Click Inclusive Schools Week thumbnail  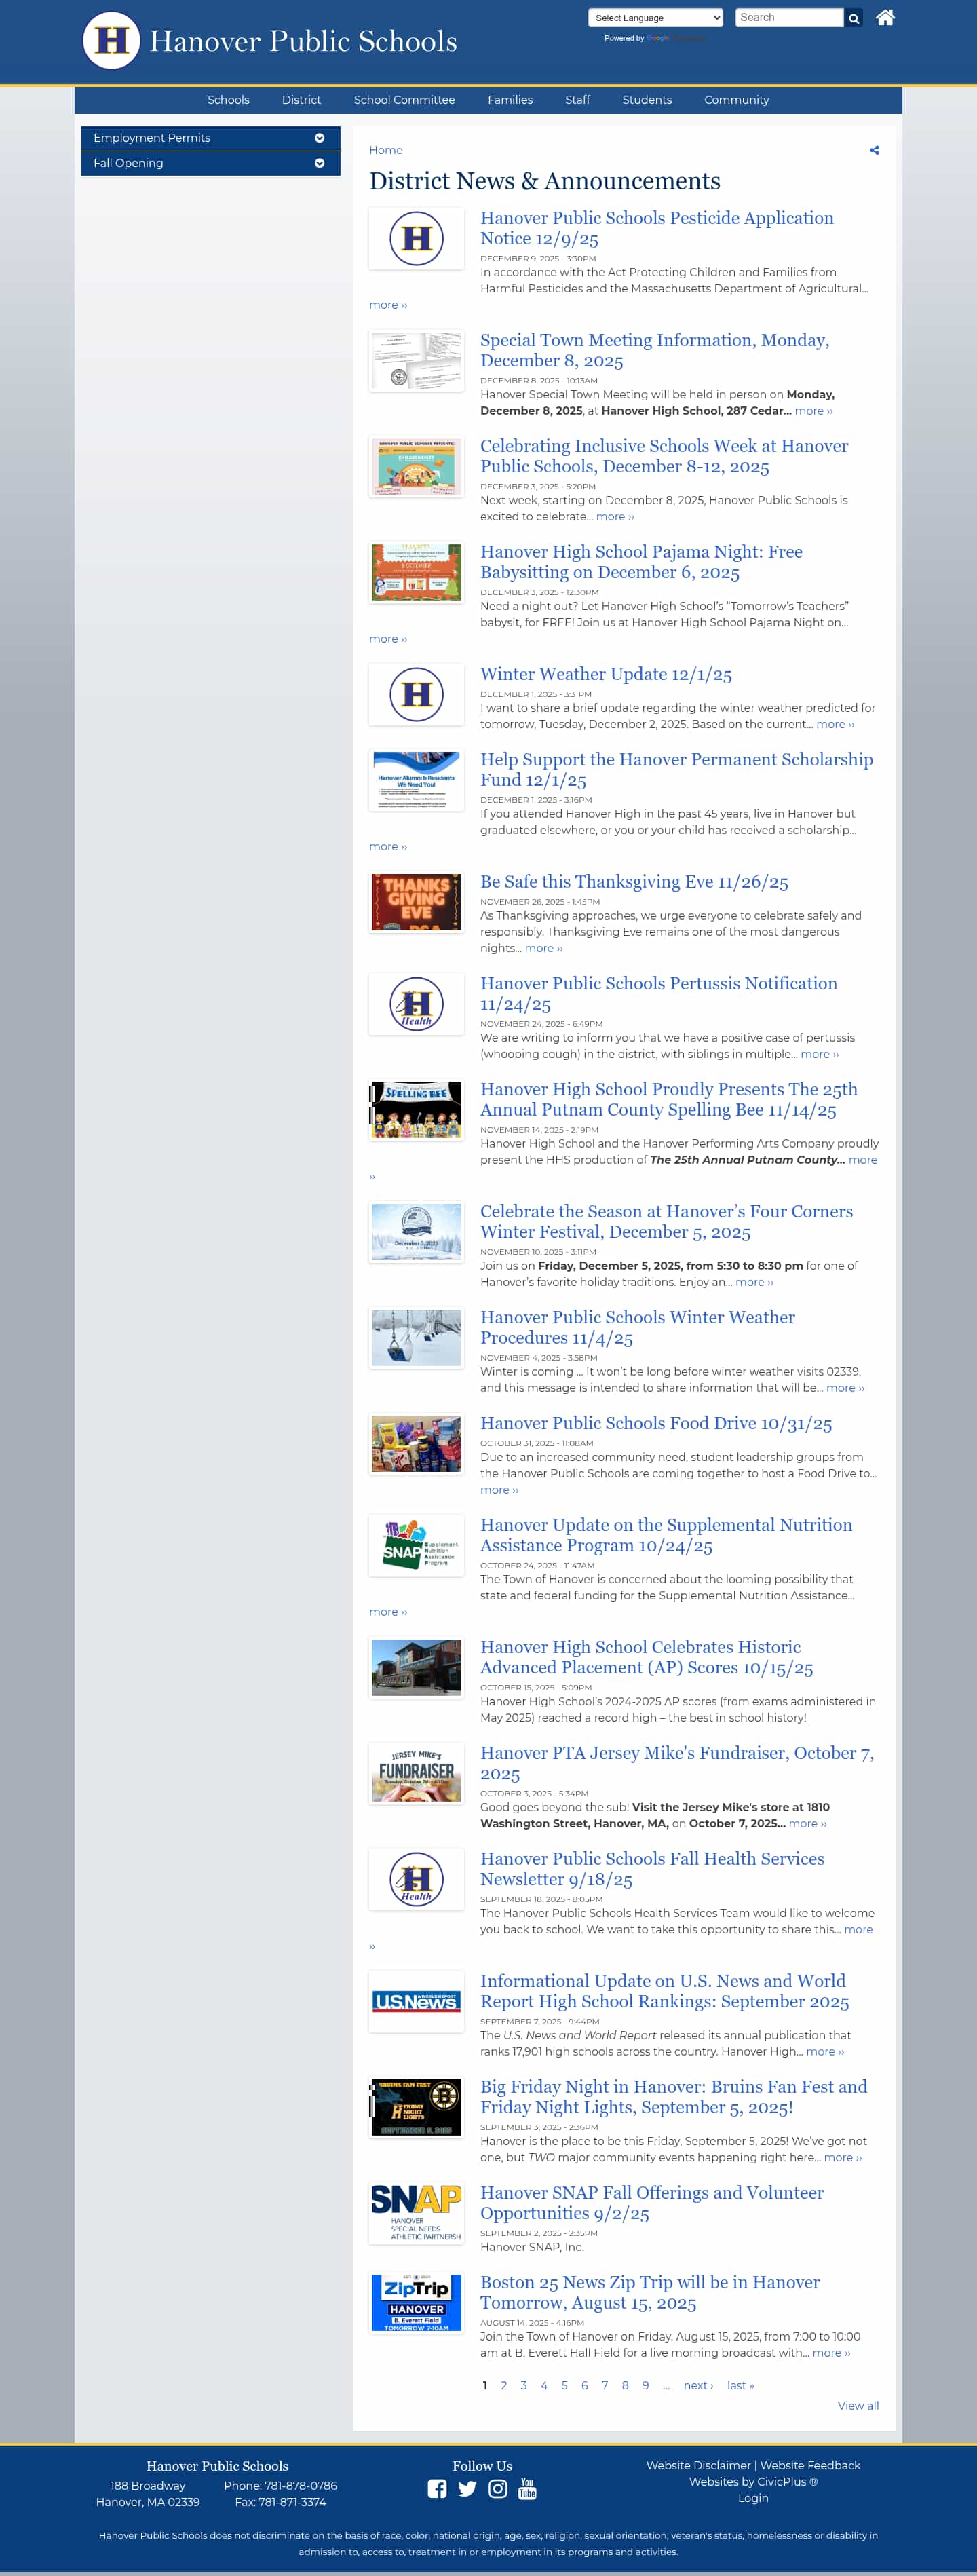point(416,466)
